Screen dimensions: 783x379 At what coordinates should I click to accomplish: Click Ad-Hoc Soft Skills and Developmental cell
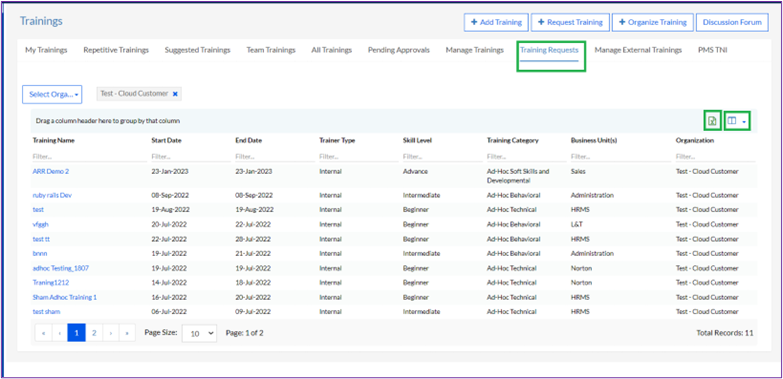(518, 176)
